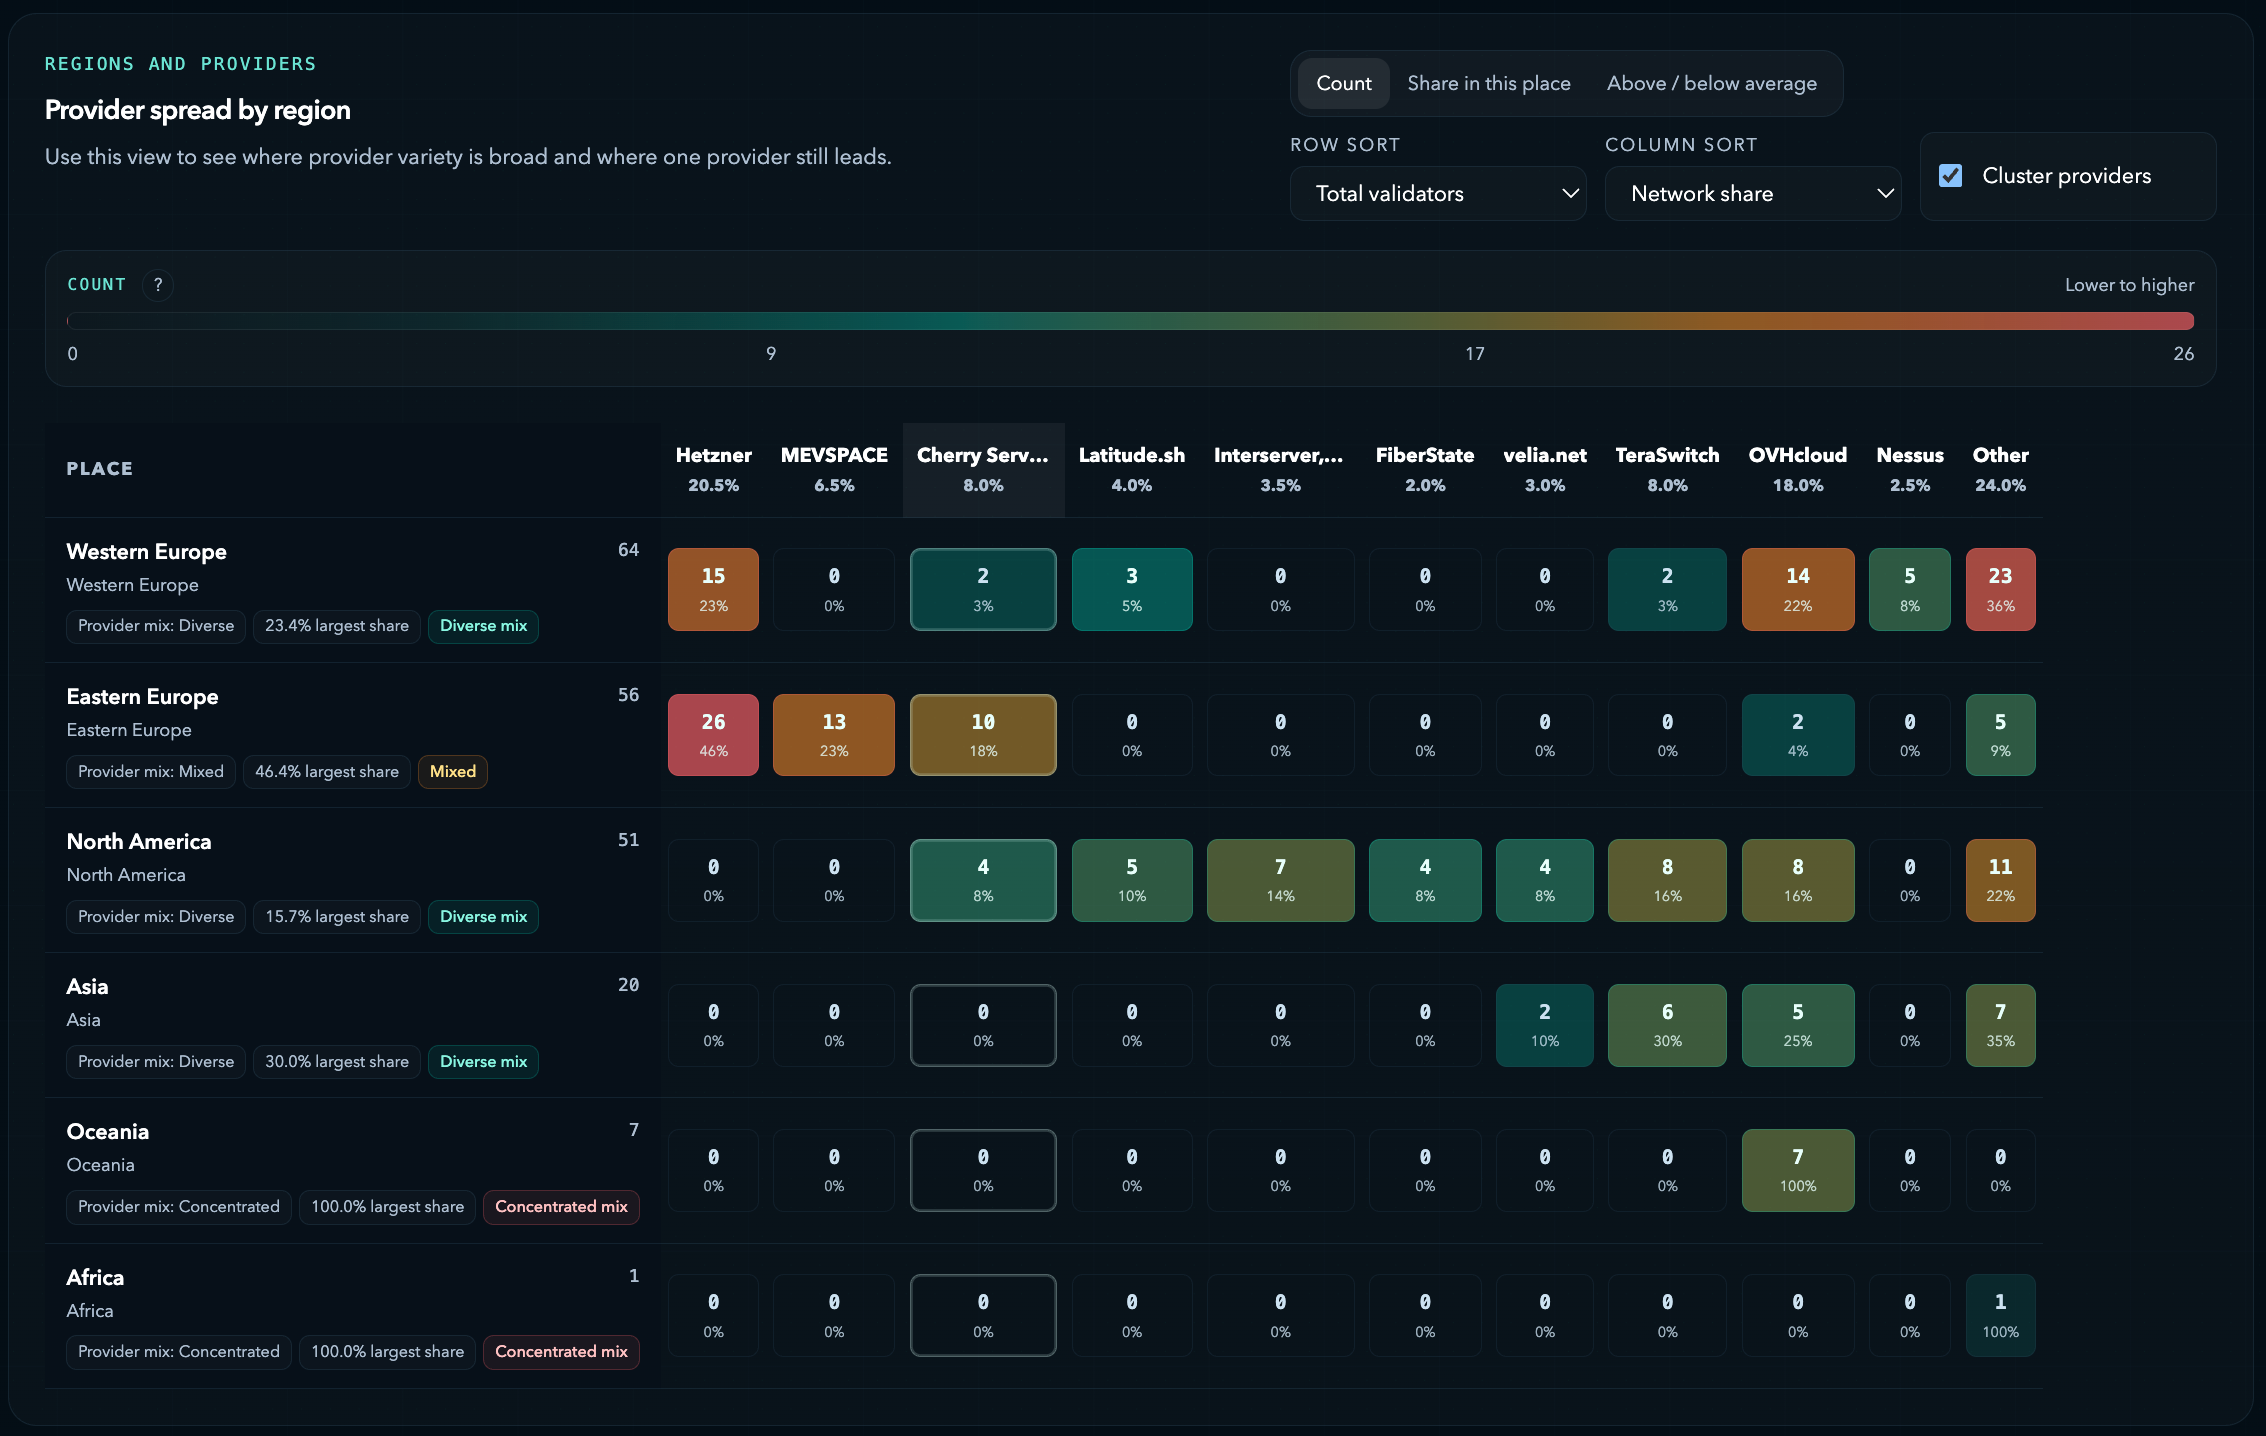Open the Column sort Network share dropdown
This screenshot has width=2266, height=1436.
point(1753,193)
